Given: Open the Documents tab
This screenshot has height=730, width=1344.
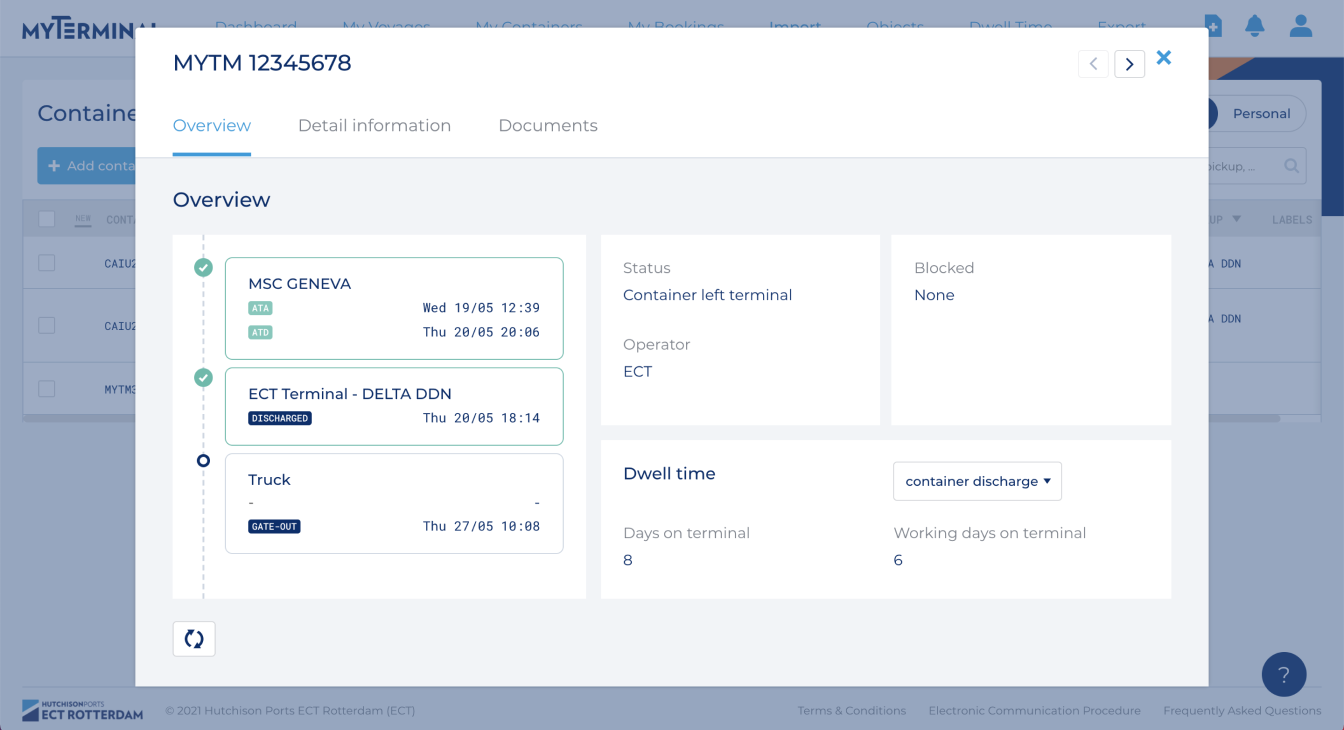Looking at the screenshot, I should pos(547,126).
